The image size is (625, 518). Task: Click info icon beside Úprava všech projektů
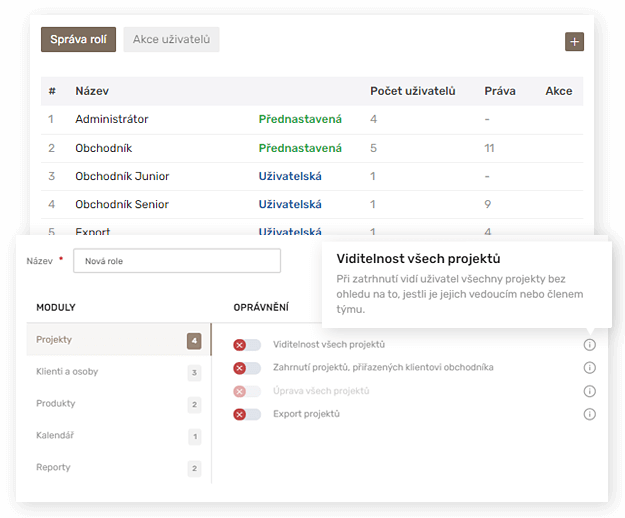(589, 391)
